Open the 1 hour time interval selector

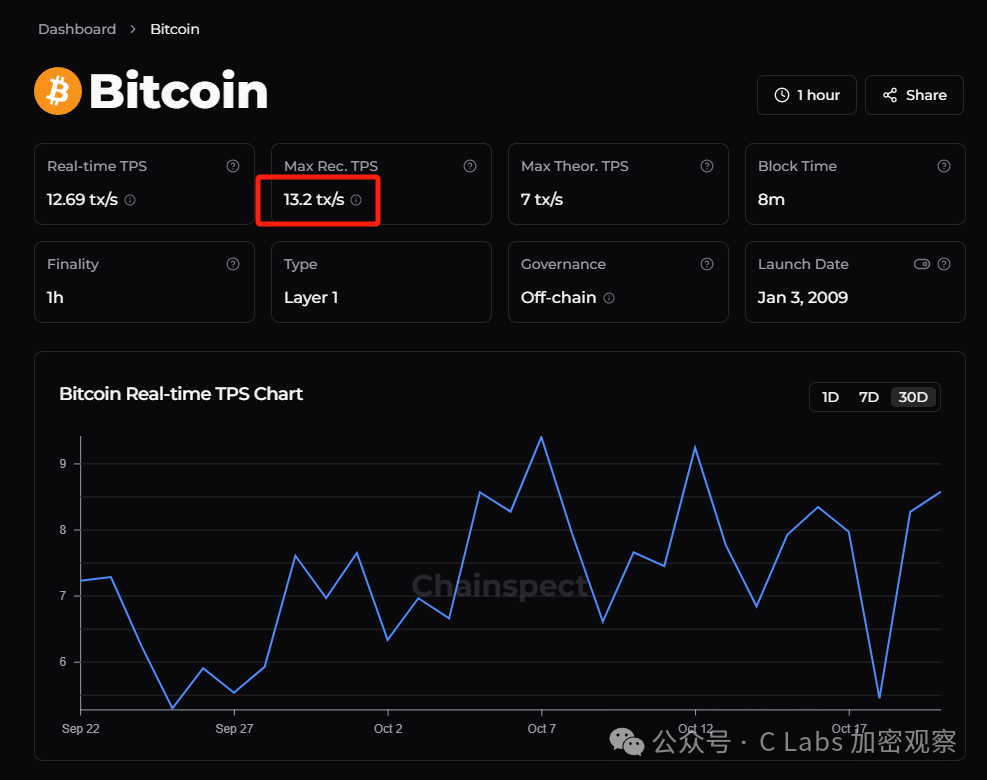point(806,95)
